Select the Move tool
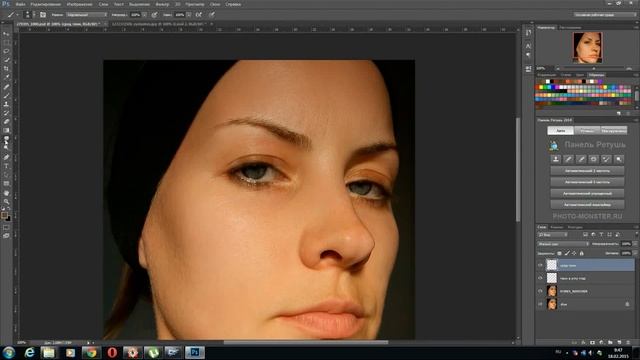This screenshot has width=640, height=360. coord(6,34)
